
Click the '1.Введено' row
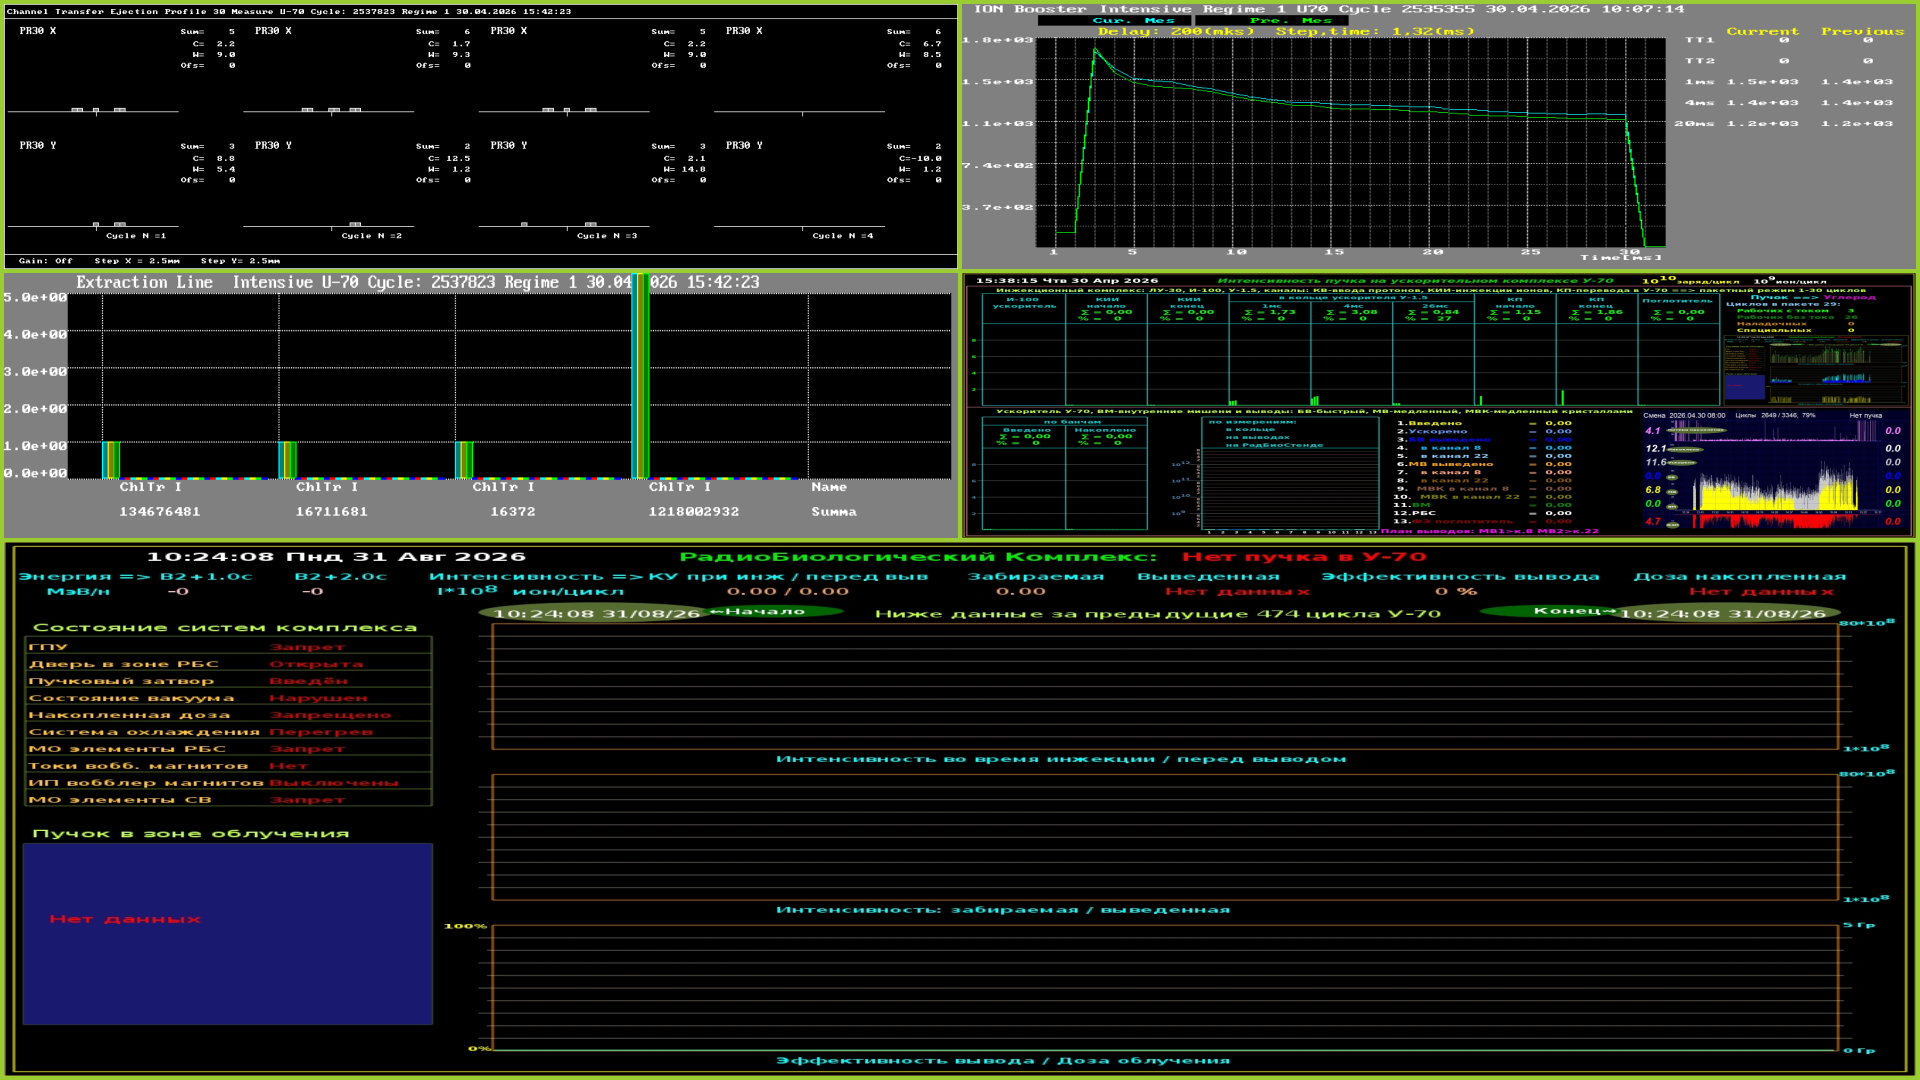click(x=1483, y=423)
